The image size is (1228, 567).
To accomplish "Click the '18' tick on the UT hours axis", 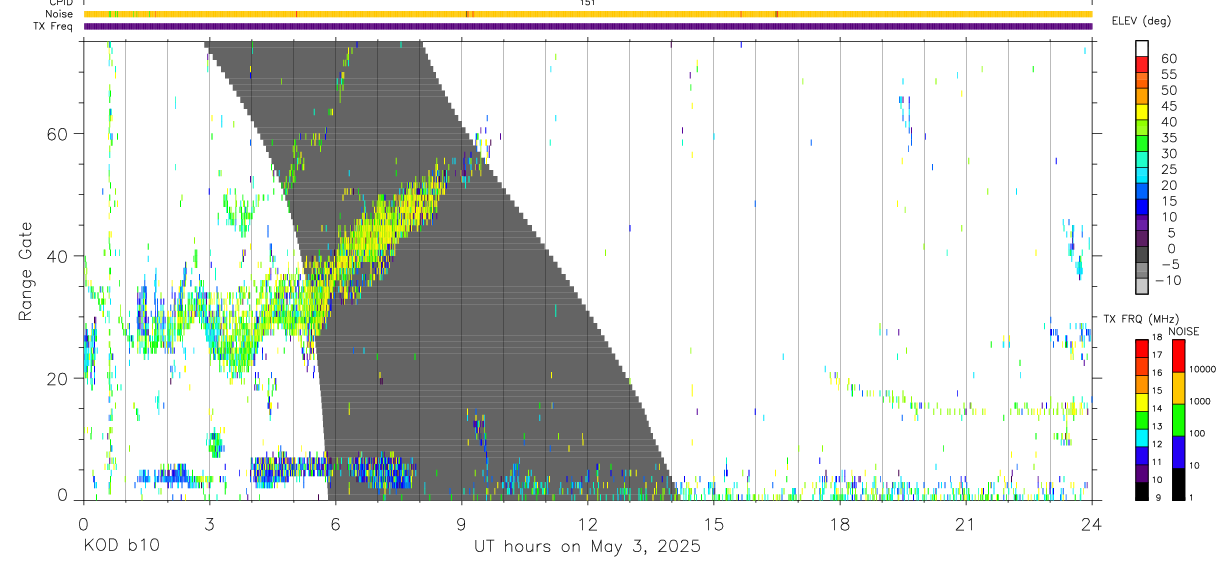I will pos(840,523).
